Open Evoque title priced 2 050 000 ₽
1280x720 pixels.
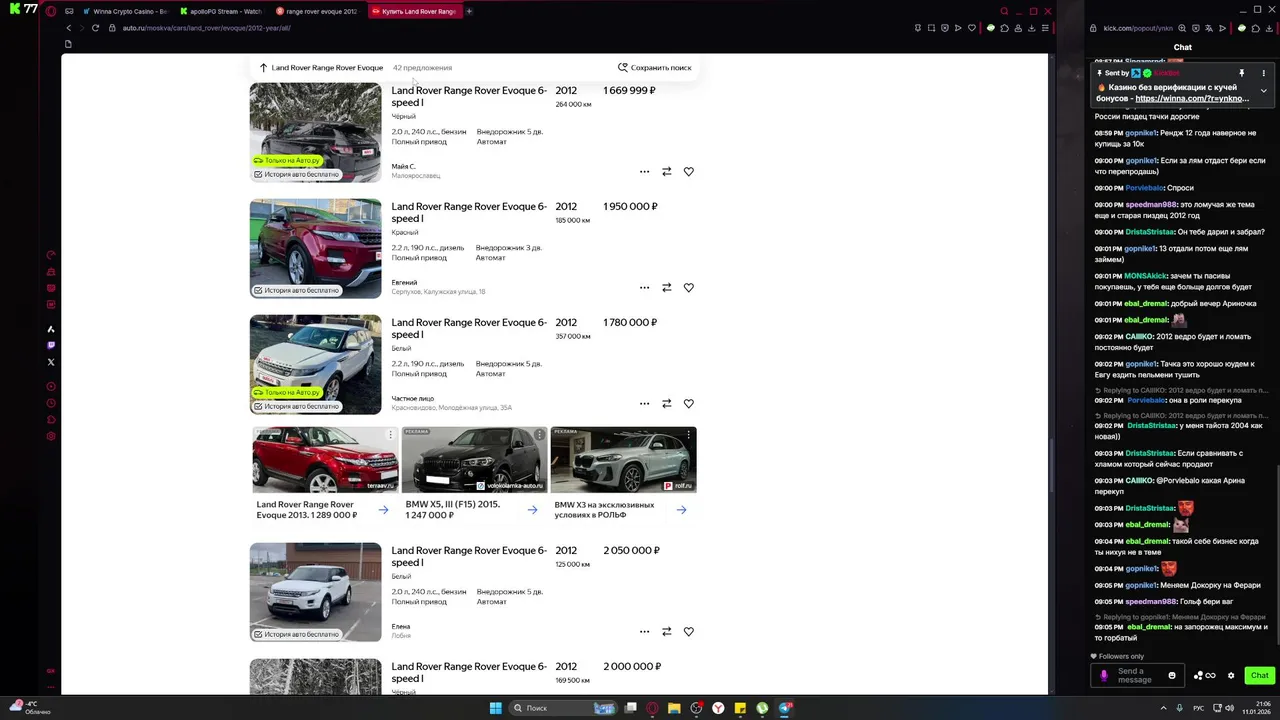point(469,556)
